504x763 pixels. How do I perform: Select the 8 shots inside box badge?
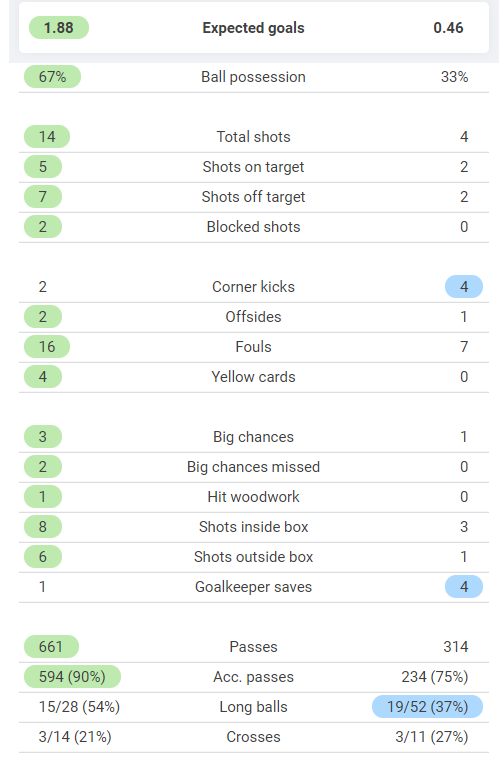[x=43, y=527]
